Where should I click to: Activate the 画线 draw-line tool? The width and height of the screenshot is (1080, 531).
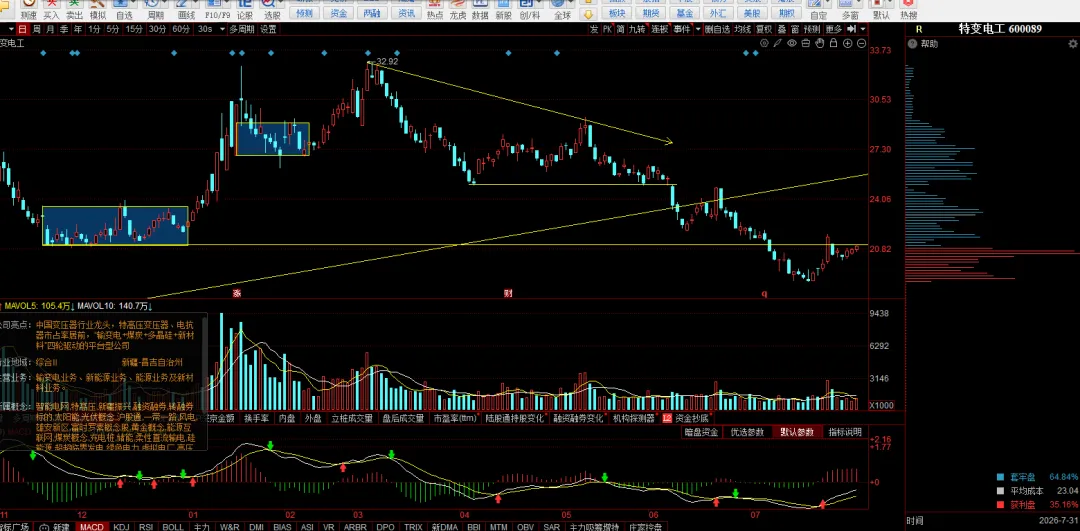pyautogui.click(x=186, y=9)
